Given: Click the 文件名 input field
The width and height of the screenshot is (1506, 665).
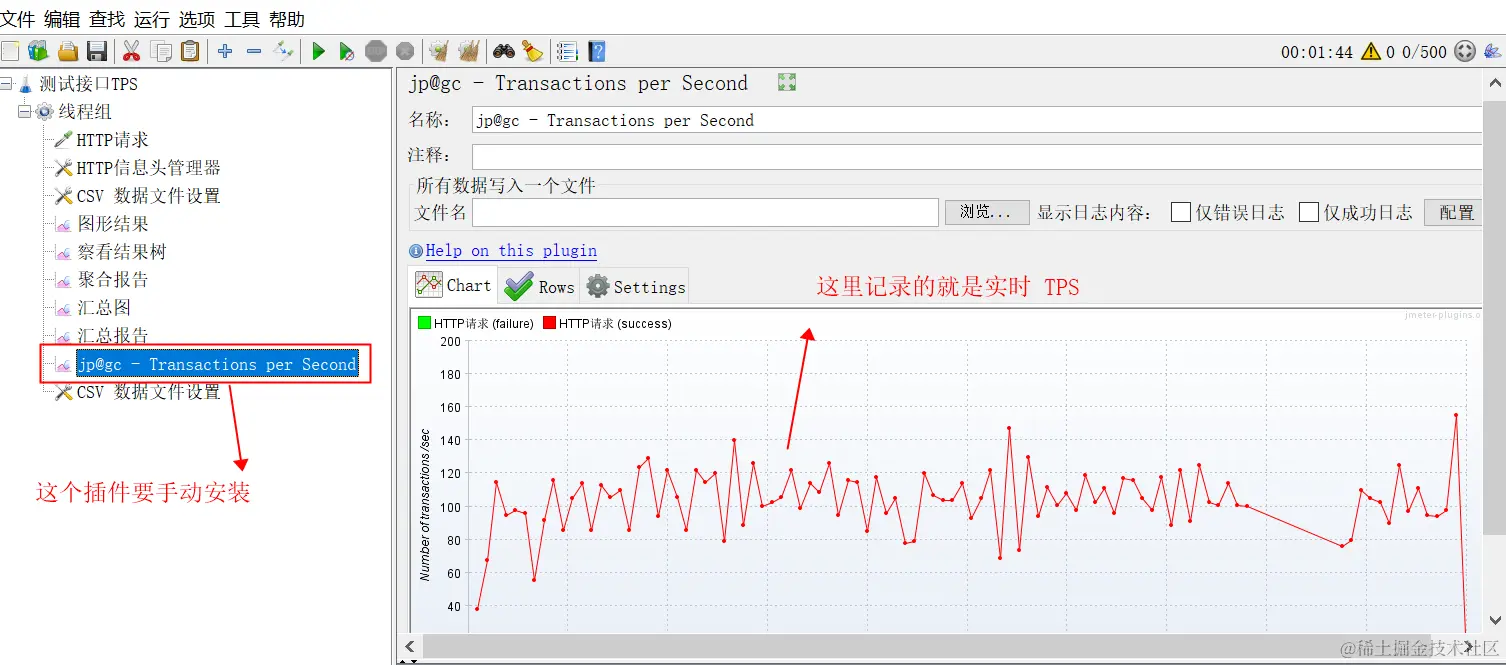Looking at the screenshot, I should (705, 212).
